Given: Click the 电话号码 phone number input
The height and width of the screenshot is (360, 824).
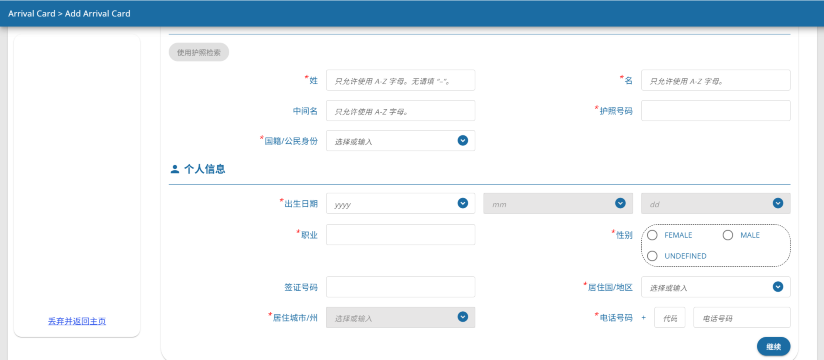Looking at the screenshot, I should pos(742,317).
